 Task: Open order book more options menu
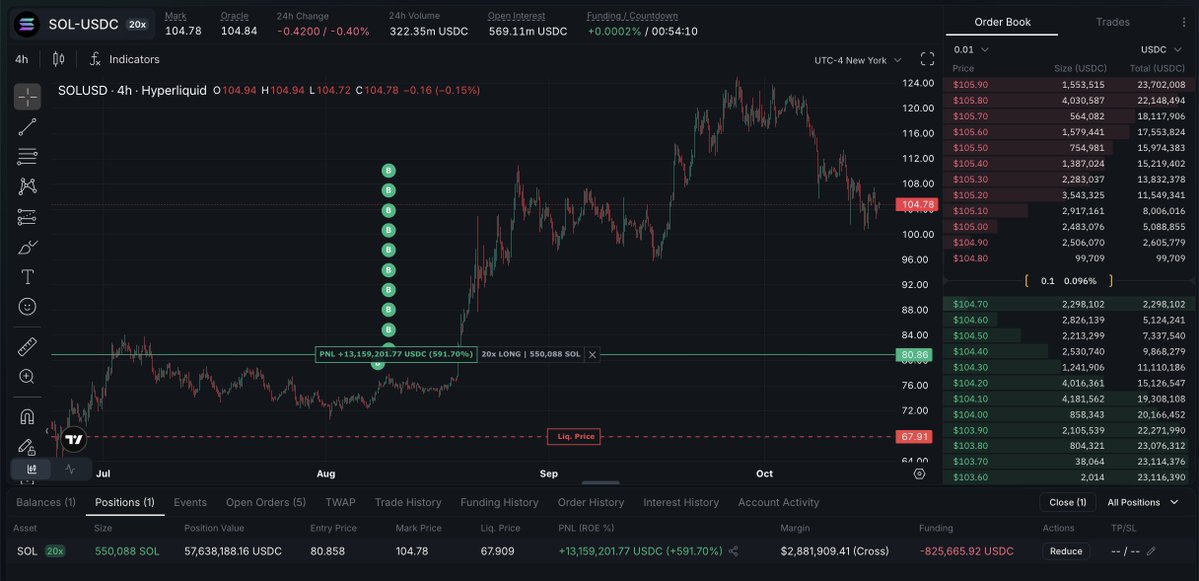(1185, 21)
